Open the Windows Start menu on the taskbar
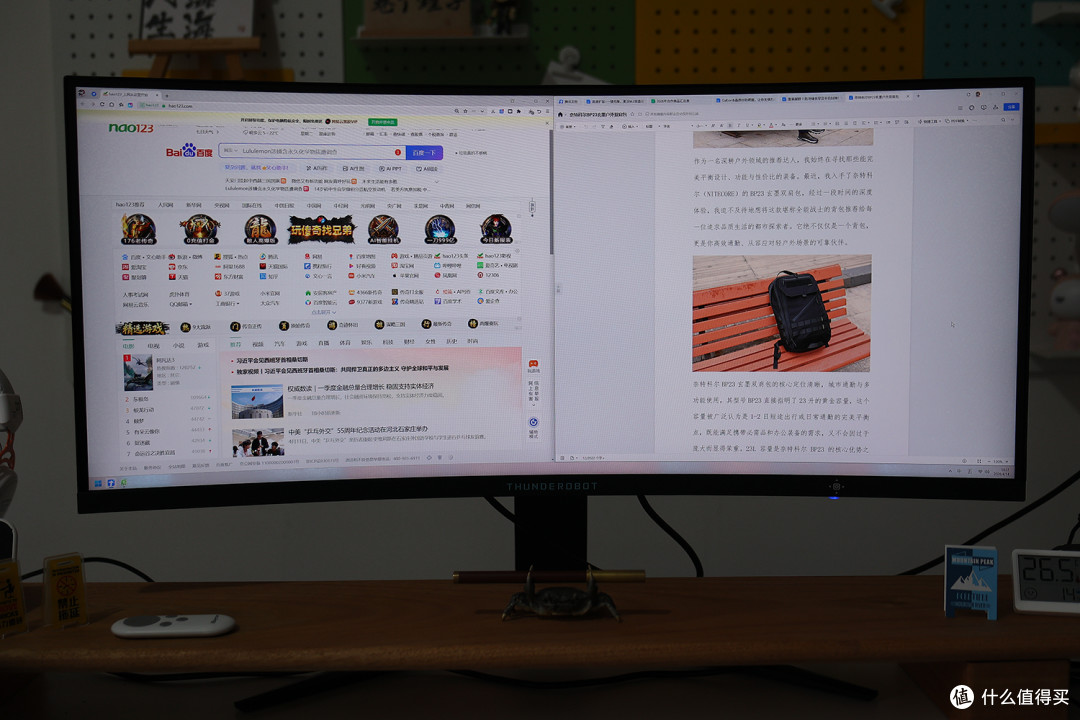The width and height of the screenshot is (1080, 720). 98,482
